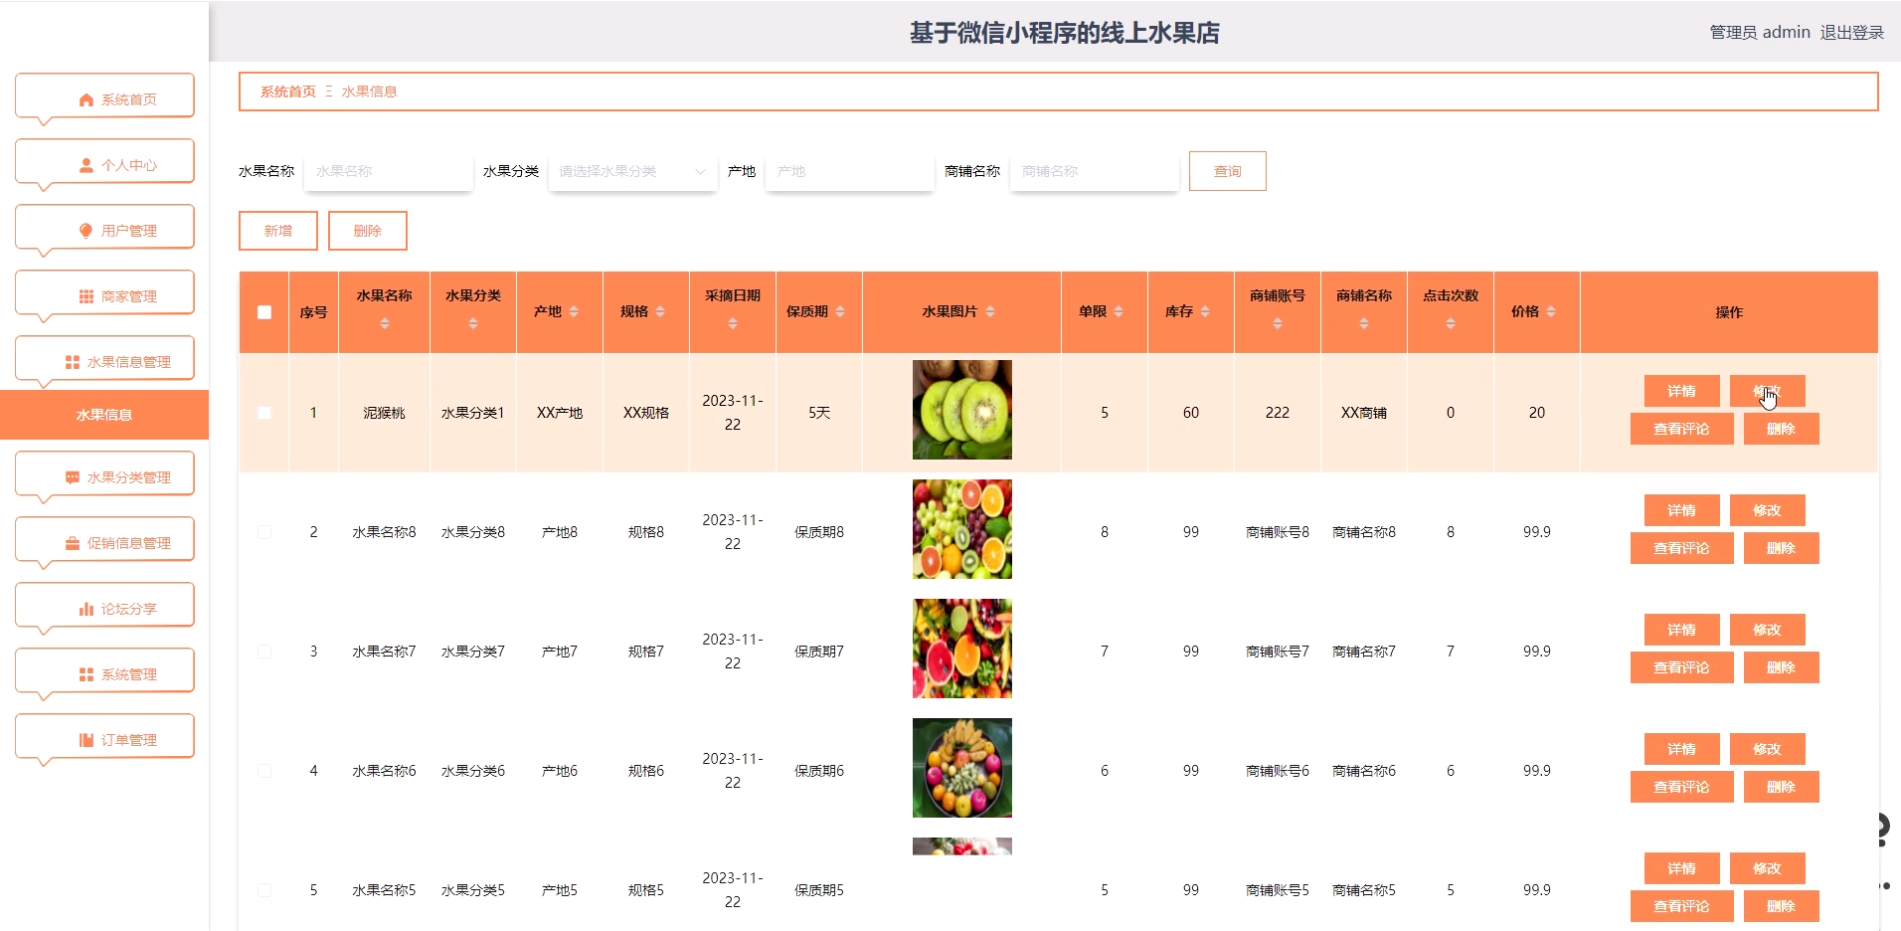This screenshot has height=931, width=1901.
Task: Click the 水果信息管理 sidebar icon
Action: tap(72, 362)
